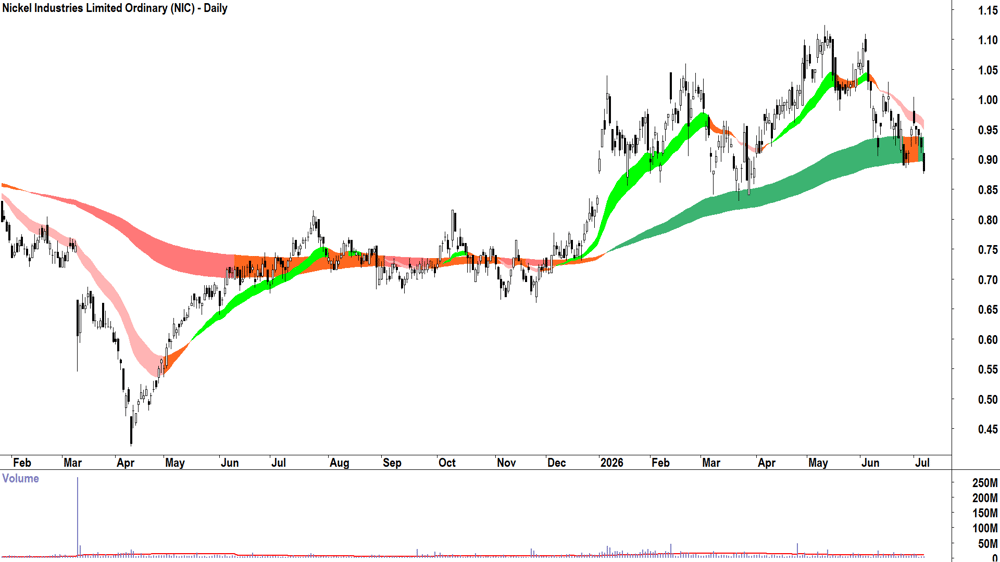
Task: Click the 150M volume axis label
Action: point(985,514)
